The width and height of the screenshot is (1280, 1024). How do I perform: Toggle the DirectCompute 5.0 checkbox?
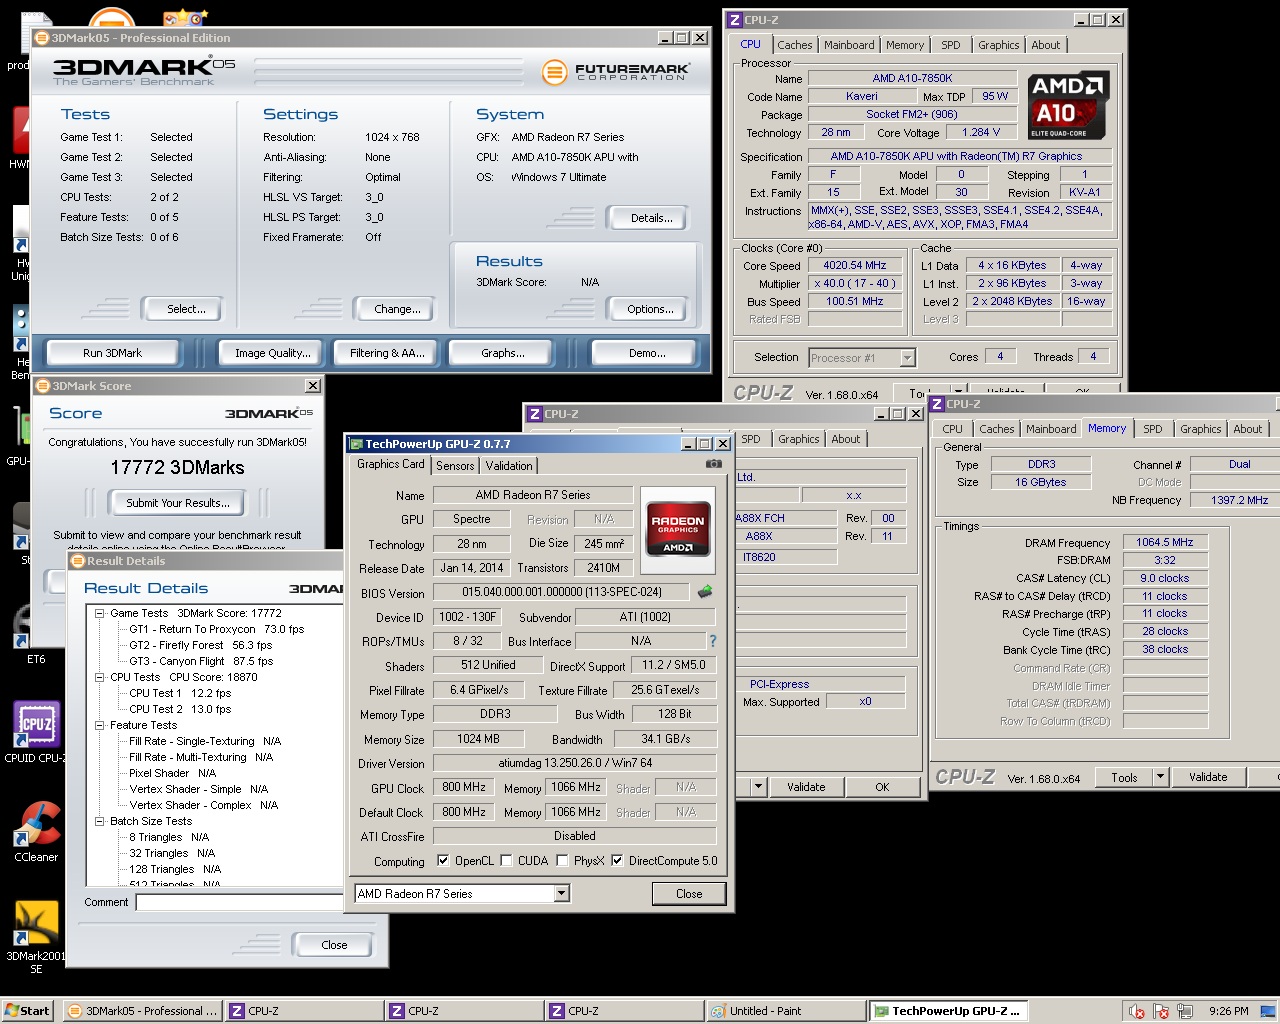(x=617, y=860)
